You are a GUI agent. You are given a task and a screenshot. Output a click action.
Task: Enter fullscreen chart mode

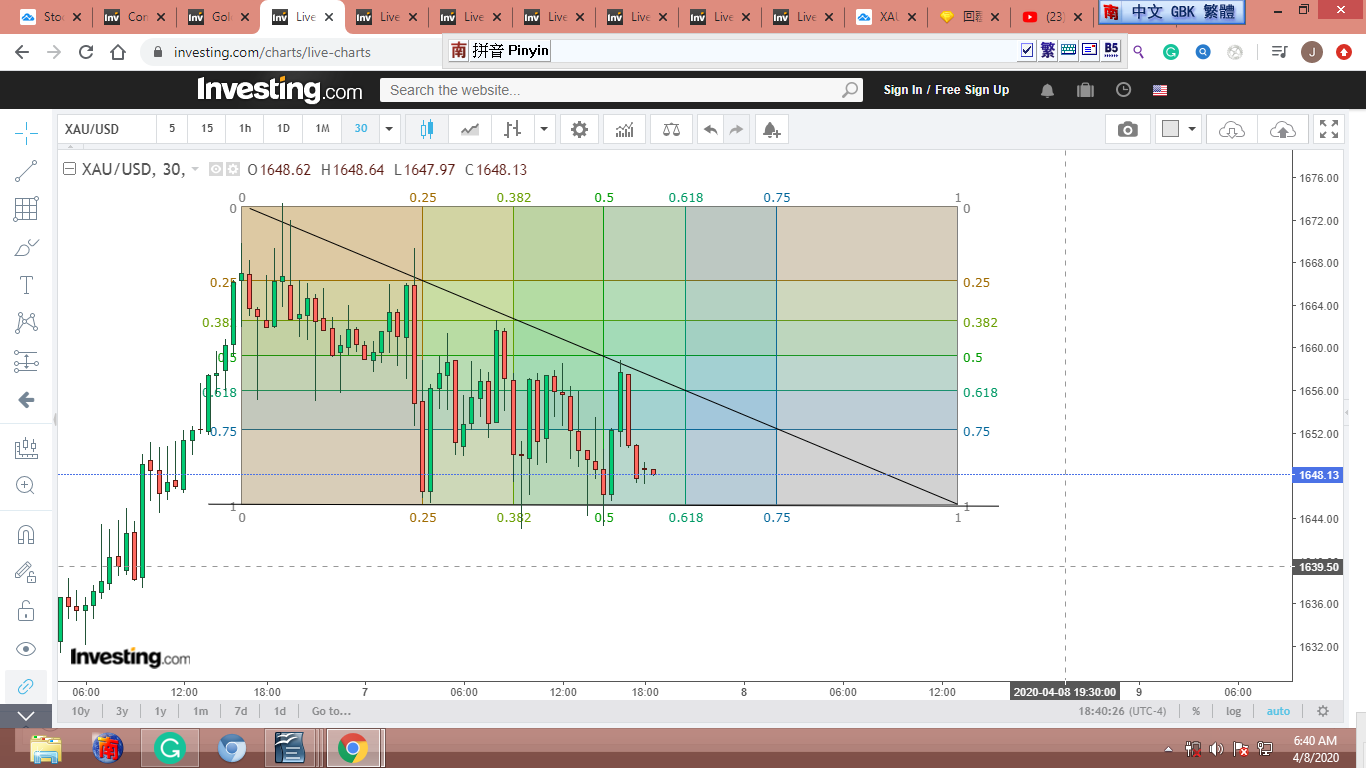click(x=1328, y=129)
